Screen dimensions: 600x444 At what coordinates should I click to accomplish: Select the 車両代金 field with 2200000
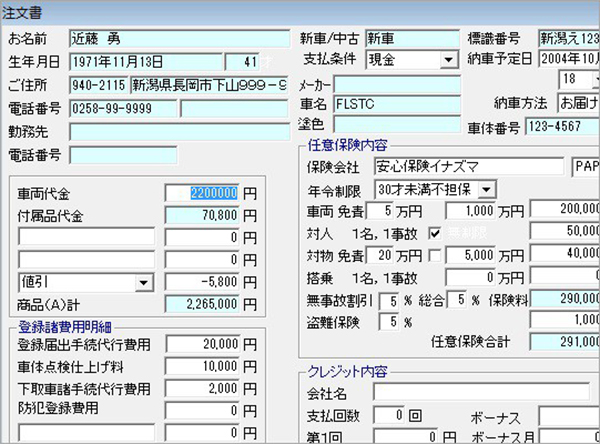click(x=202, y=193)
